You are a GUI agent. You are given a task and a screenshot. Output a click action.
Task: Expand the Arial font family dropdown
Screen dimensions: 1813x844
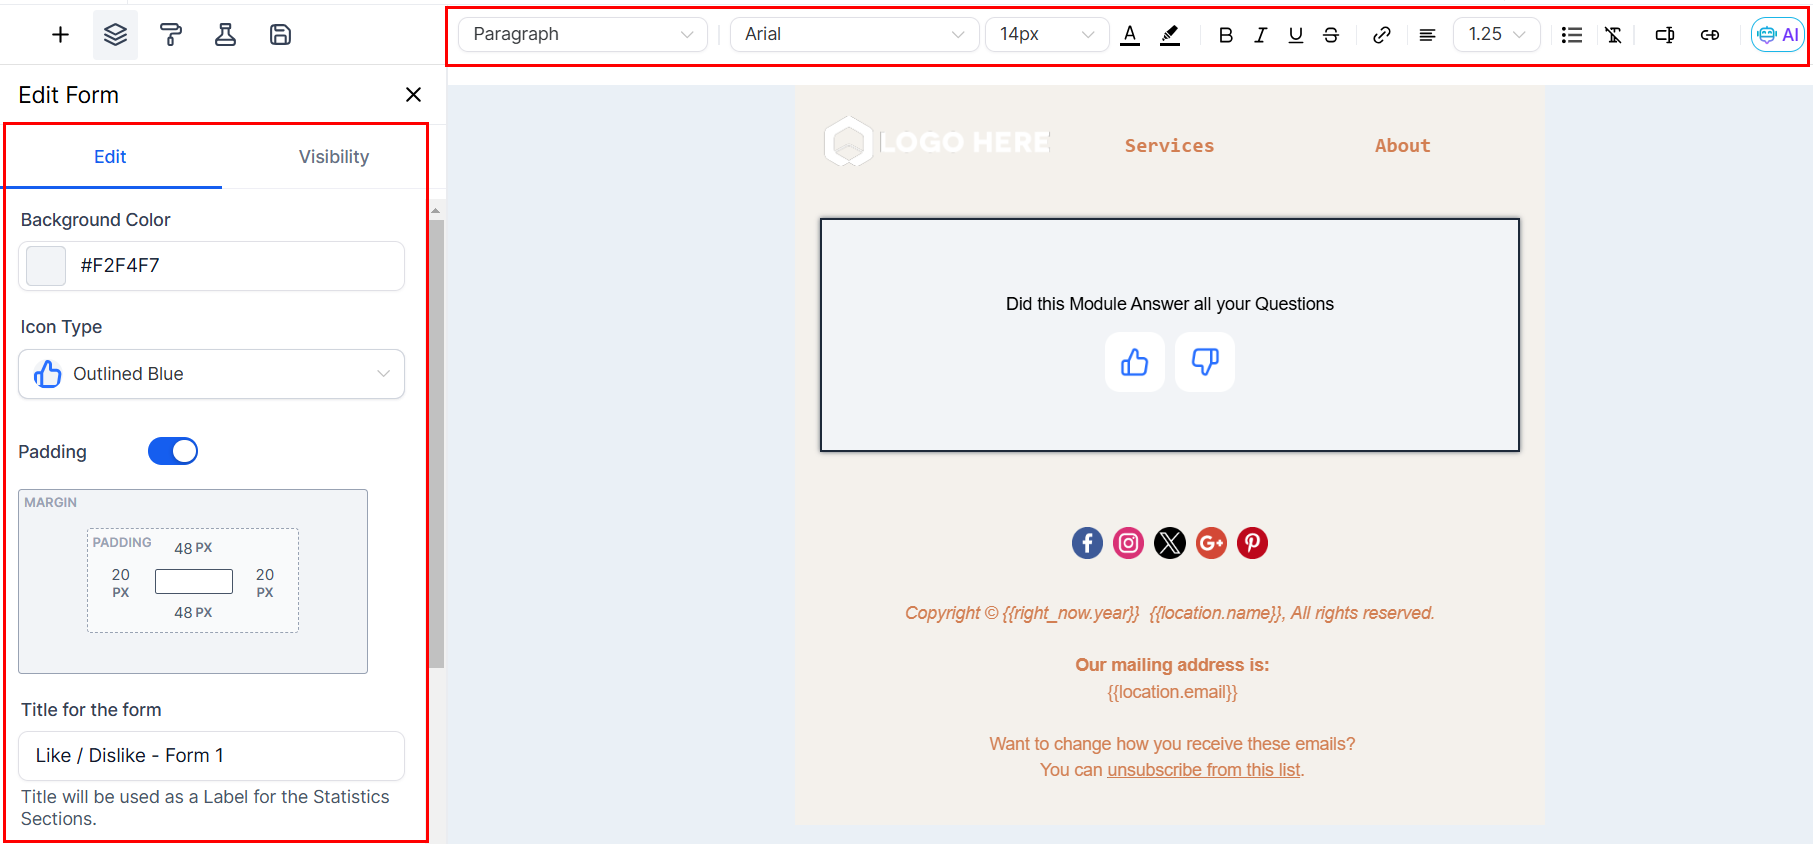pos(854,35)
